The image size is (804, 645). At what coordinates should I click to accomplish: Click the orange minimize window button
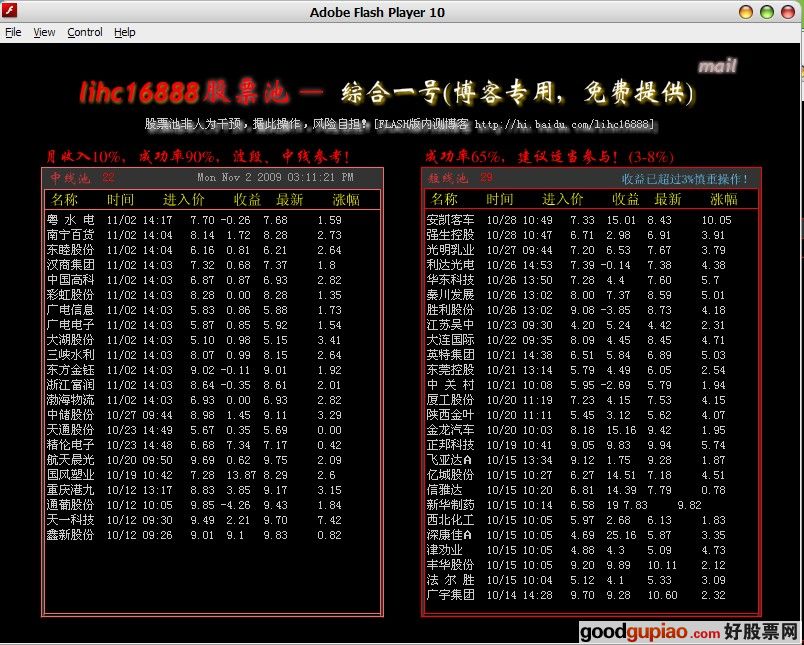click(746, 12)
